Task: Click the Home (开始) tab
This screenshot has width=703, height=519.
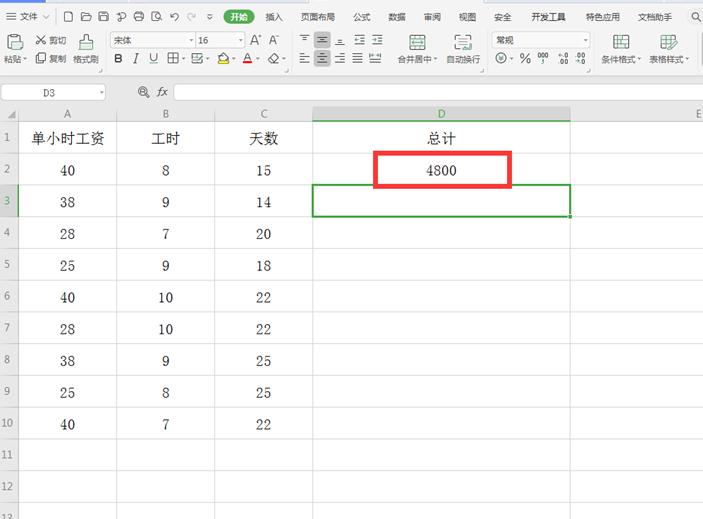Action: [x=239, y=17]
